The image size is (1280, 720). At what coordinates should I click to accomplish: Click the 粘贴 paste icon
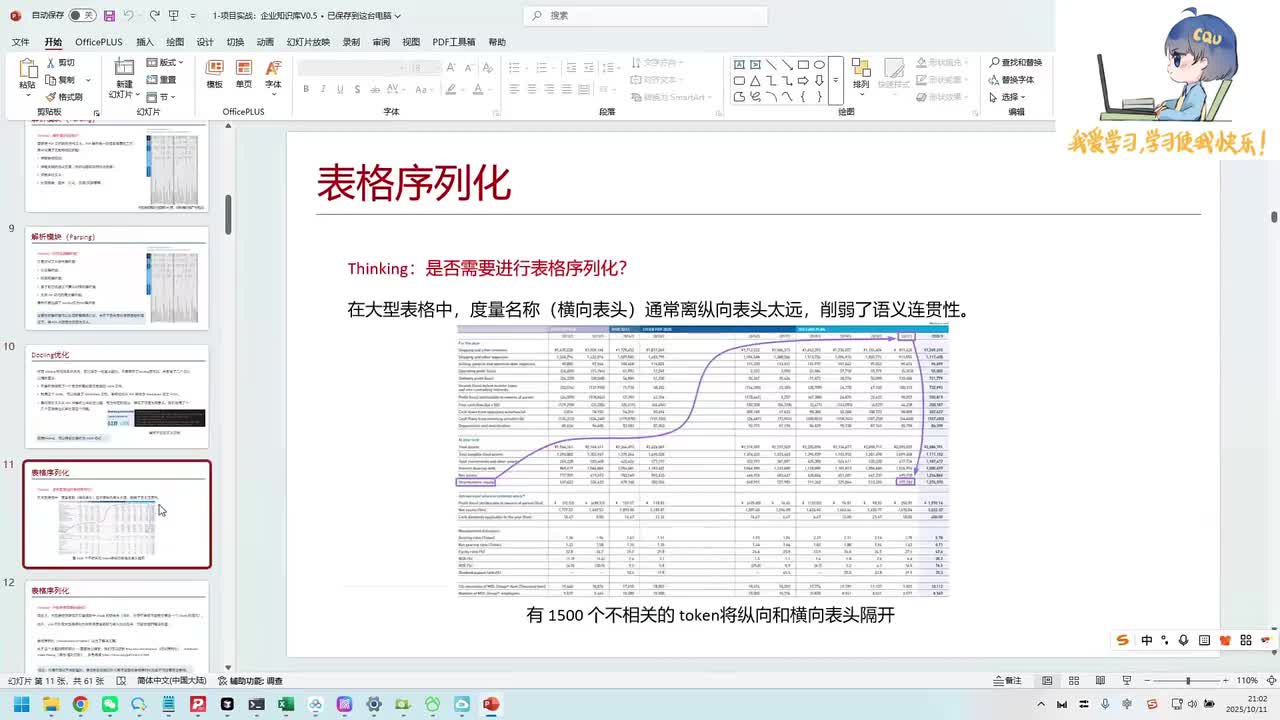(27, 69)
